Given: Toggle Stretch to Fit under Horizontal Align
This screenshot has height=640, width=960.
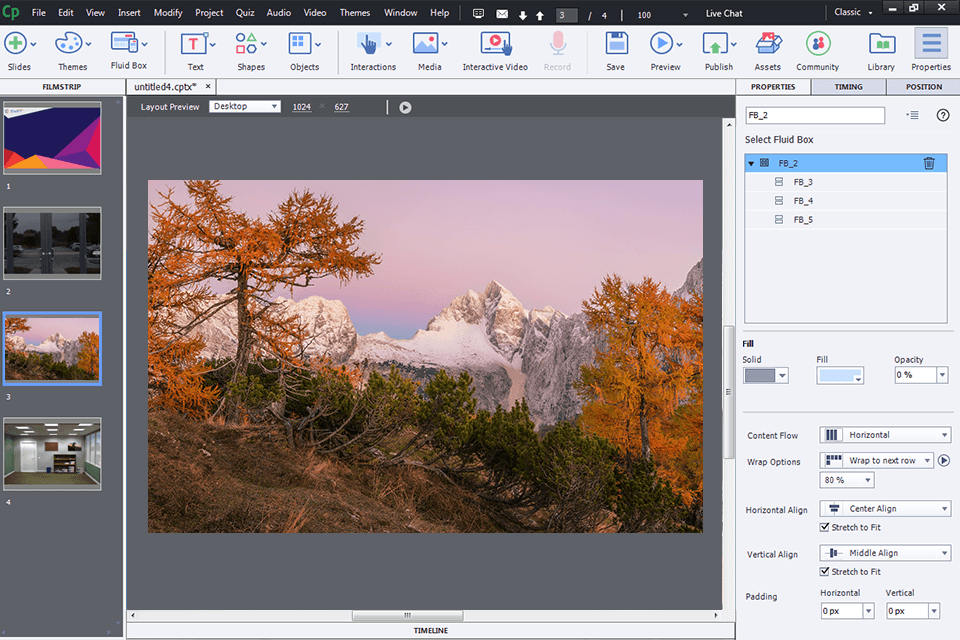Looking at the screenshot, I should [x=825, y=527].
